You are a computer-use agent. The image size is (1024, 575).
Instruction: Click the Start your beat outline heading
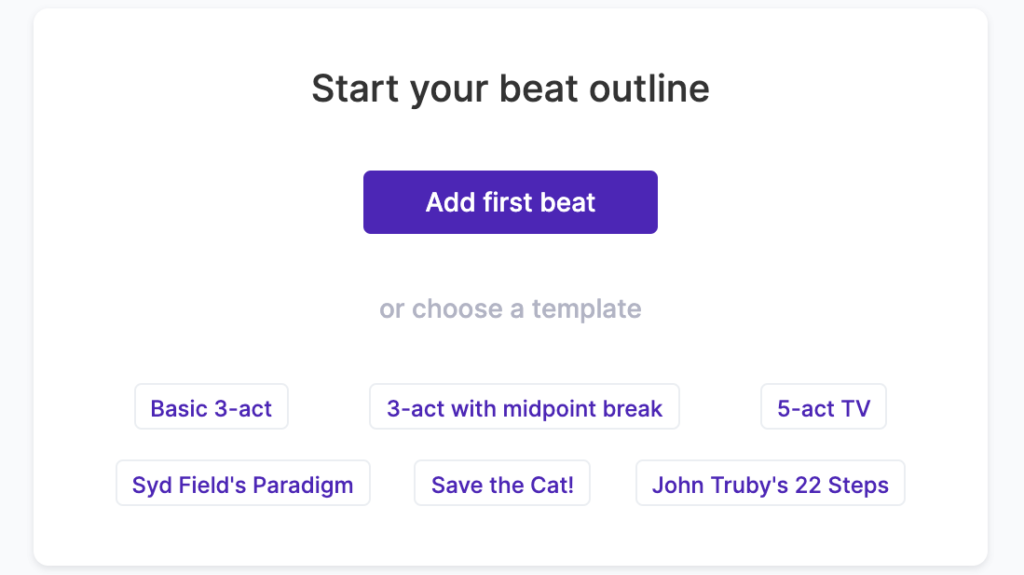[510, 89]
